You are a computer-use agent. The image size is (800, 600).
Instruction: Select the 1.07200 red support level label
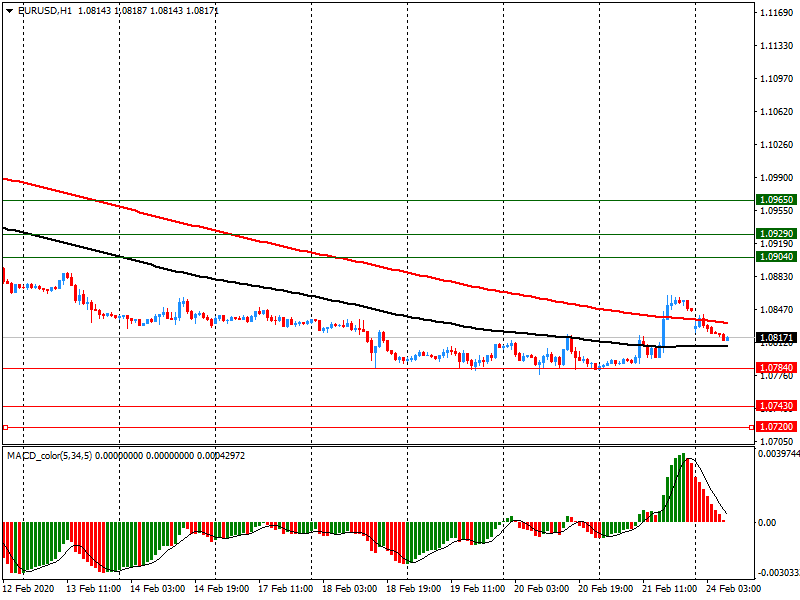[777, 427]
